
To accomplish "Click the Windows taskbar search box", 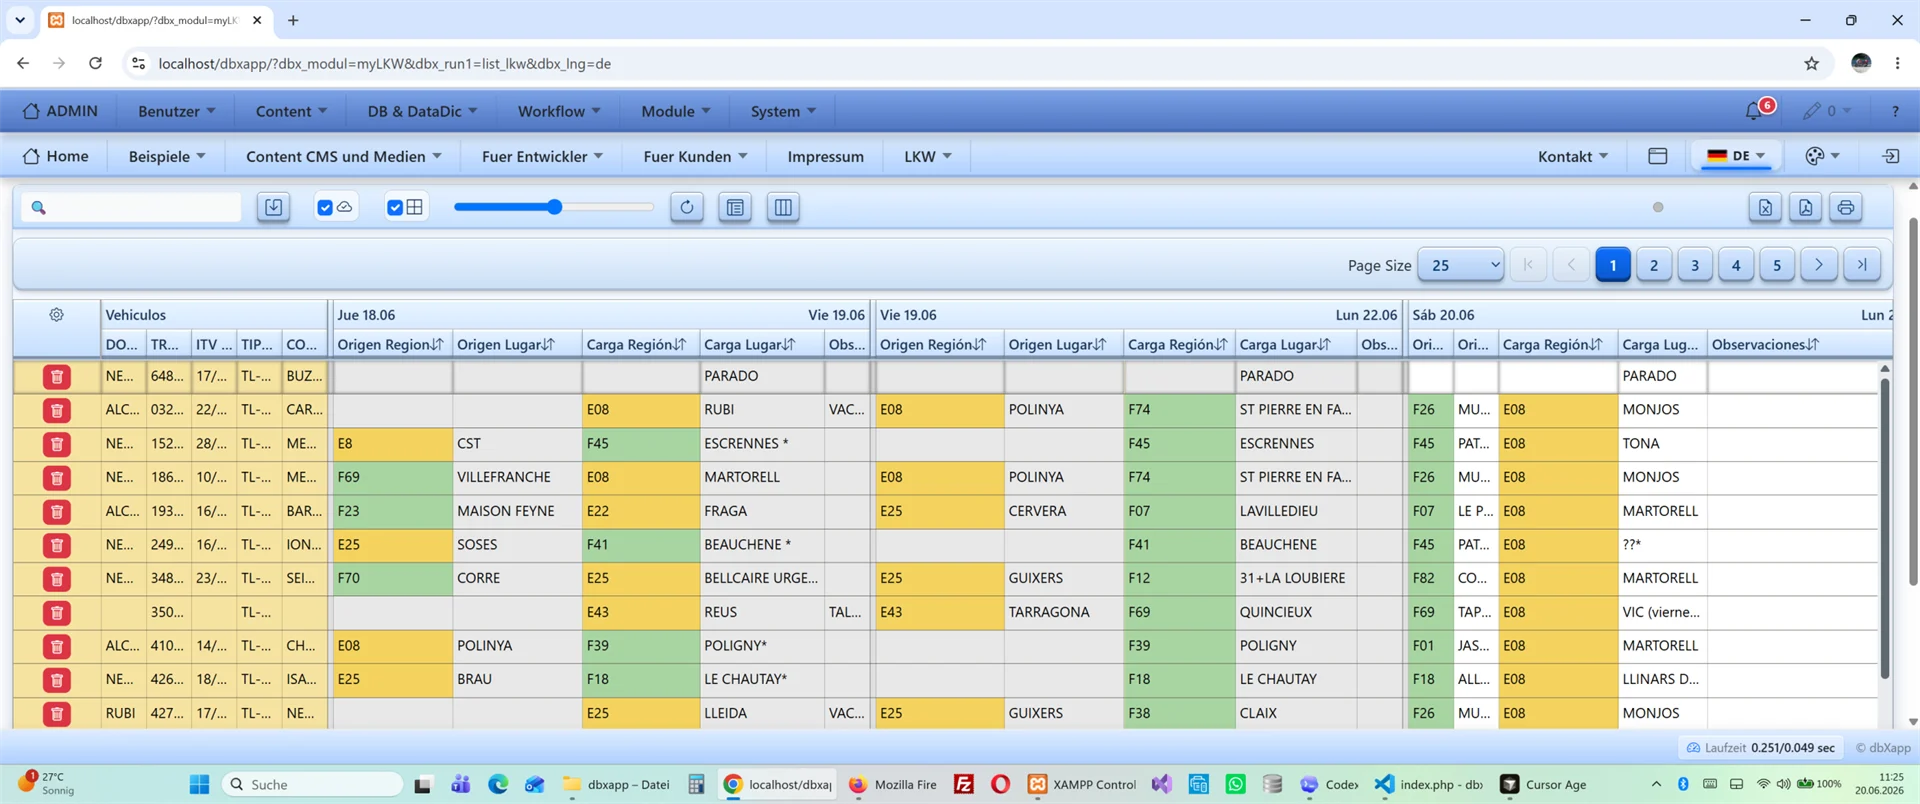I will tap(311, 784).
